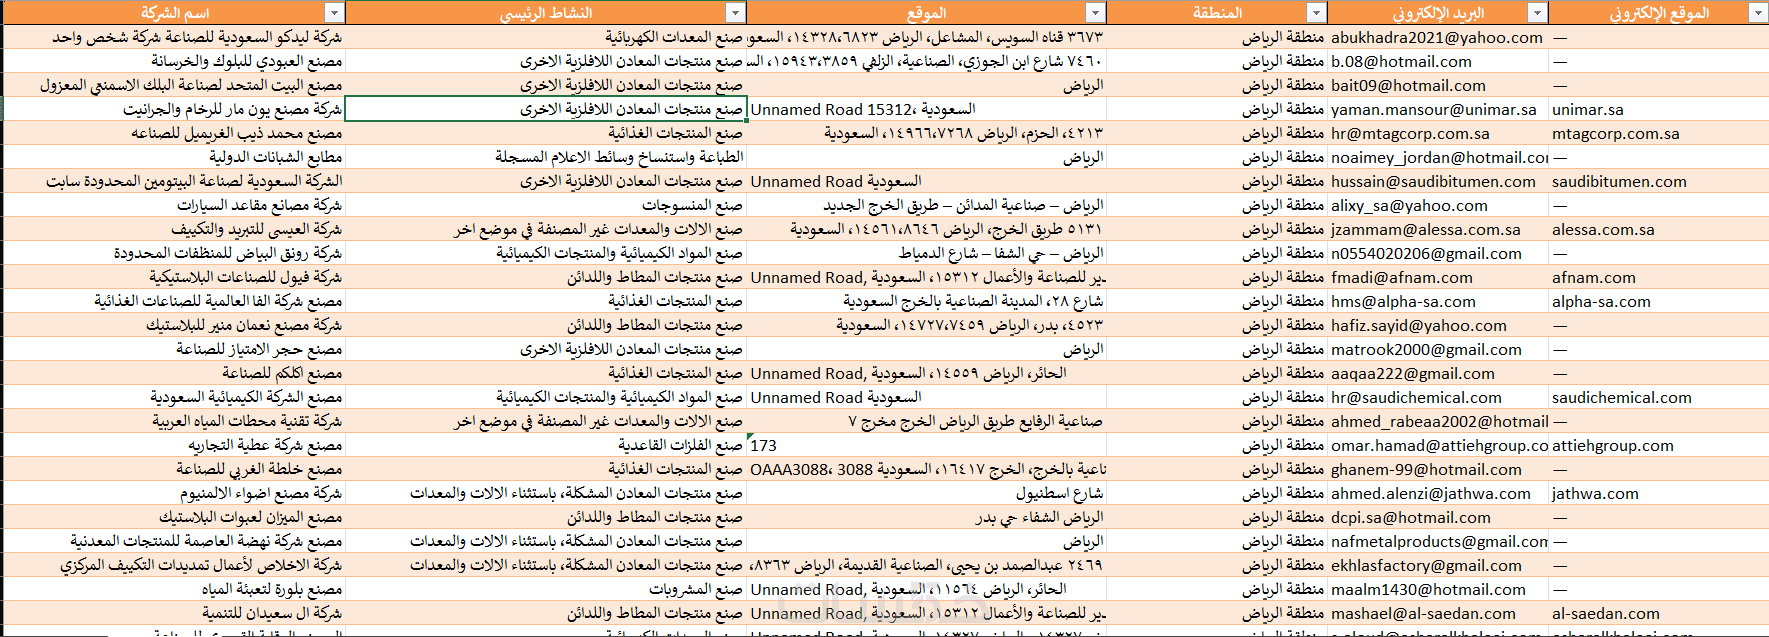Click company cell مصنع العبودي للبلوك والخرسانة
Screen dimensions: 1769x637
point(173,61)
